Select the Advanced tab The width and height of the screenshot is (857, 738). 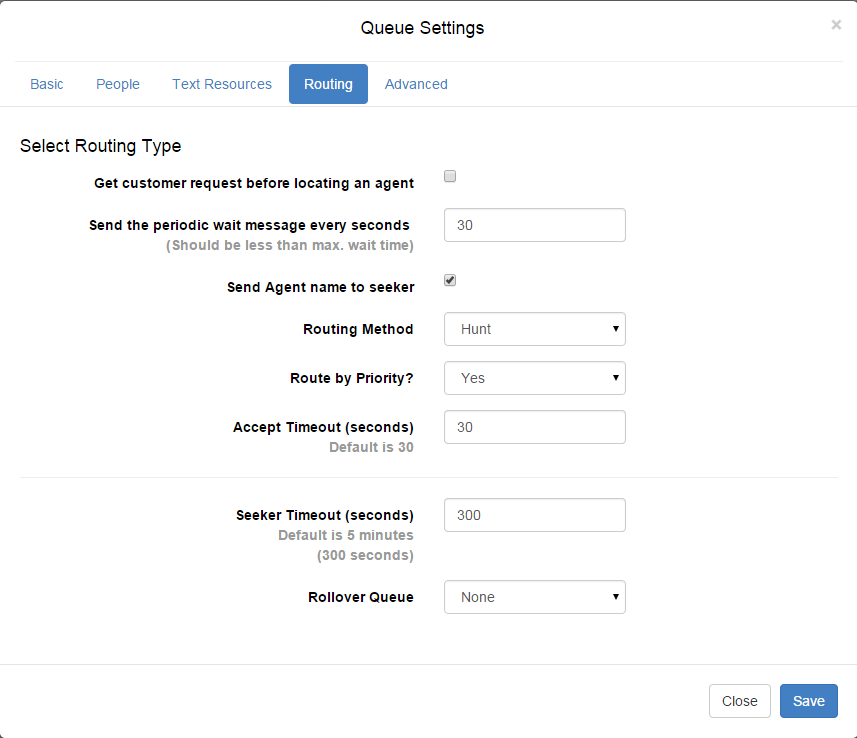click(416, 84)
